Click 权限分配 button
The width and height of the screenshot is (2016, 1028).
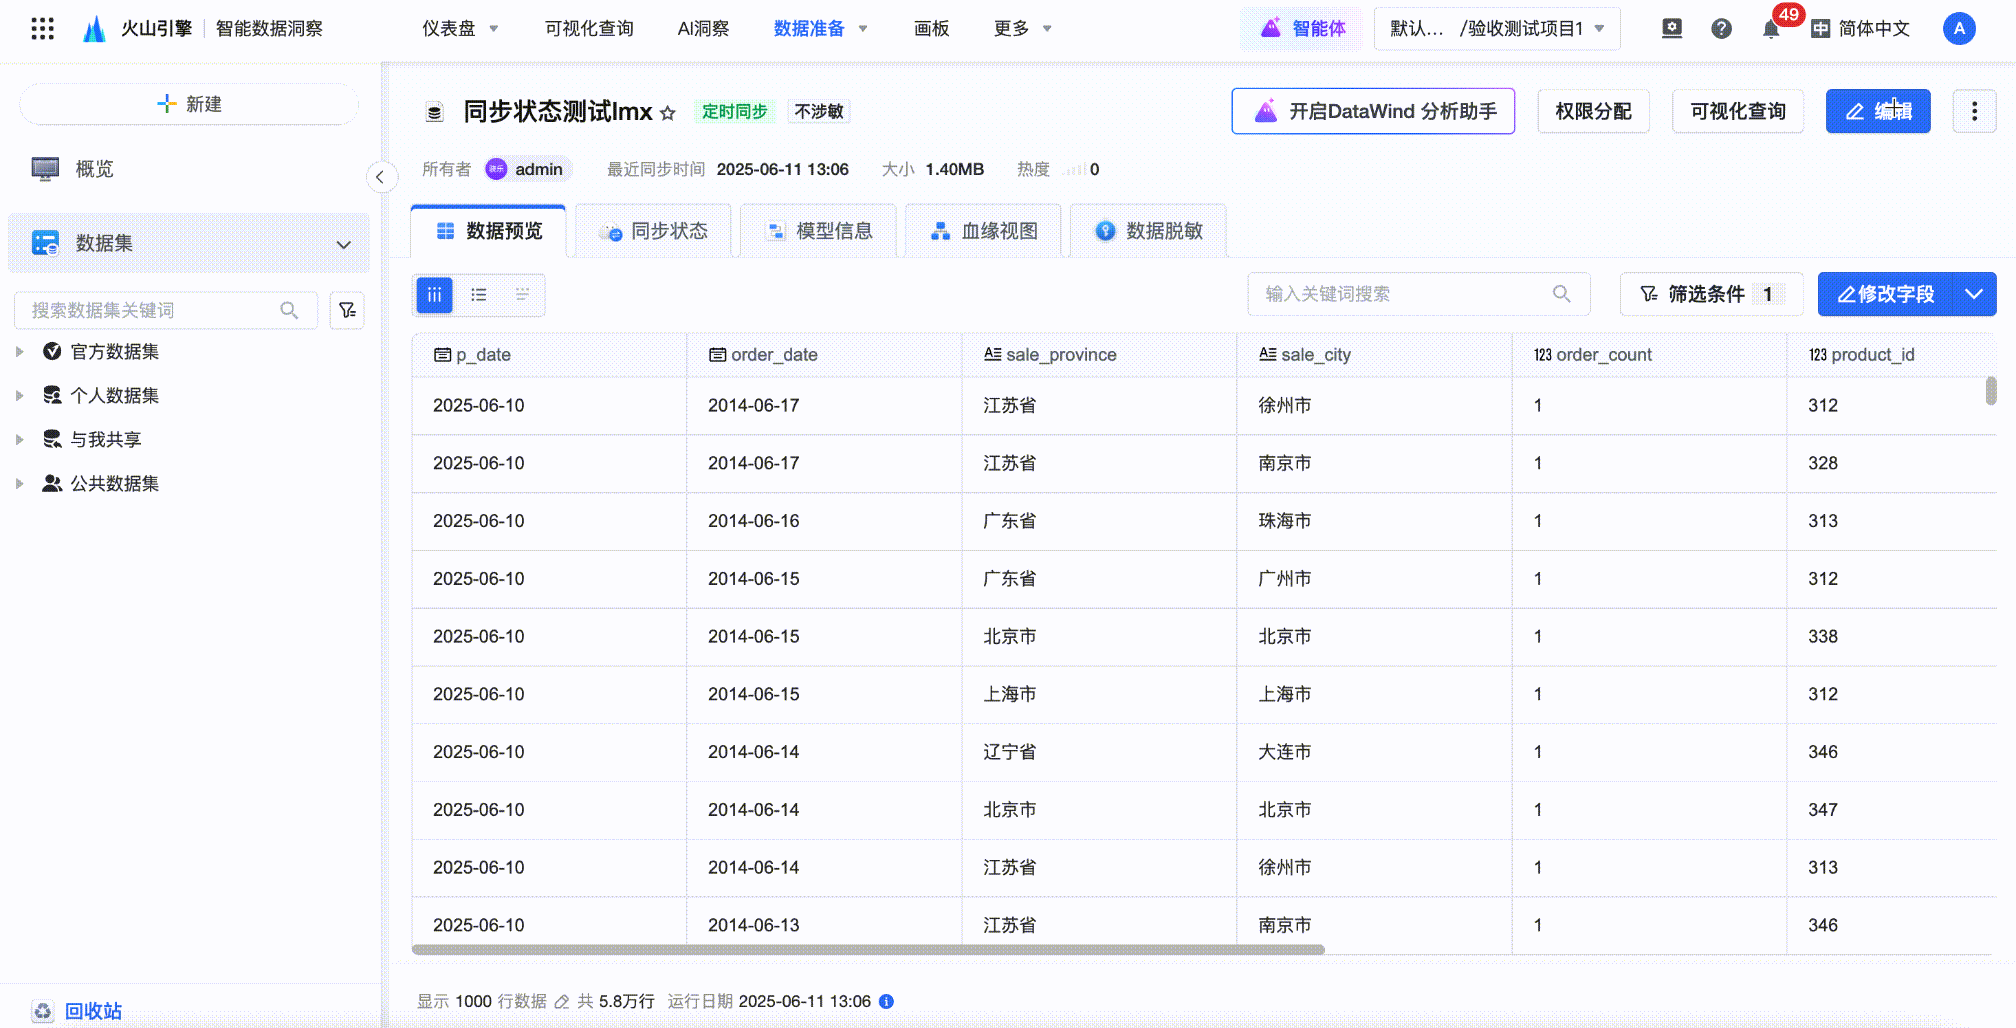click(x=1593, y=111)
